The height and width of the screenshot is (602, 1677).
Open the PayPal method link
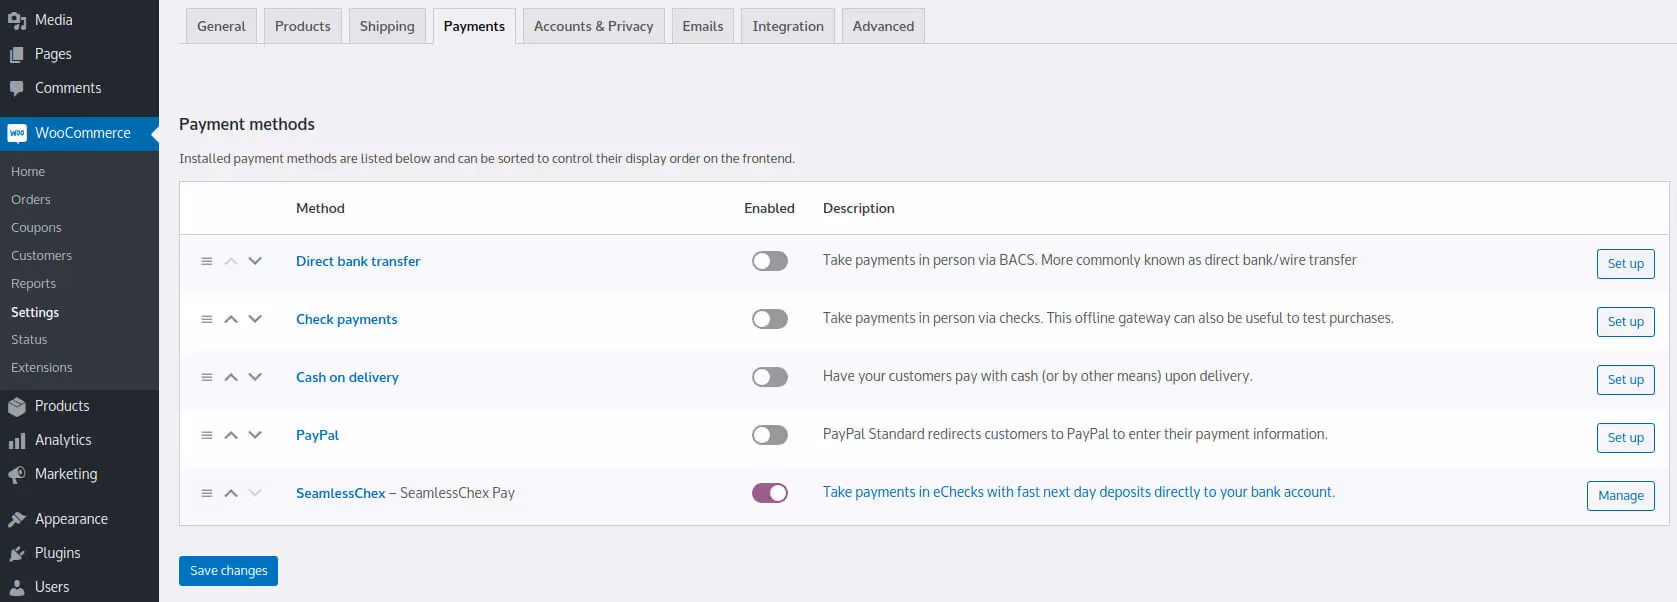[x=317, y=435]
